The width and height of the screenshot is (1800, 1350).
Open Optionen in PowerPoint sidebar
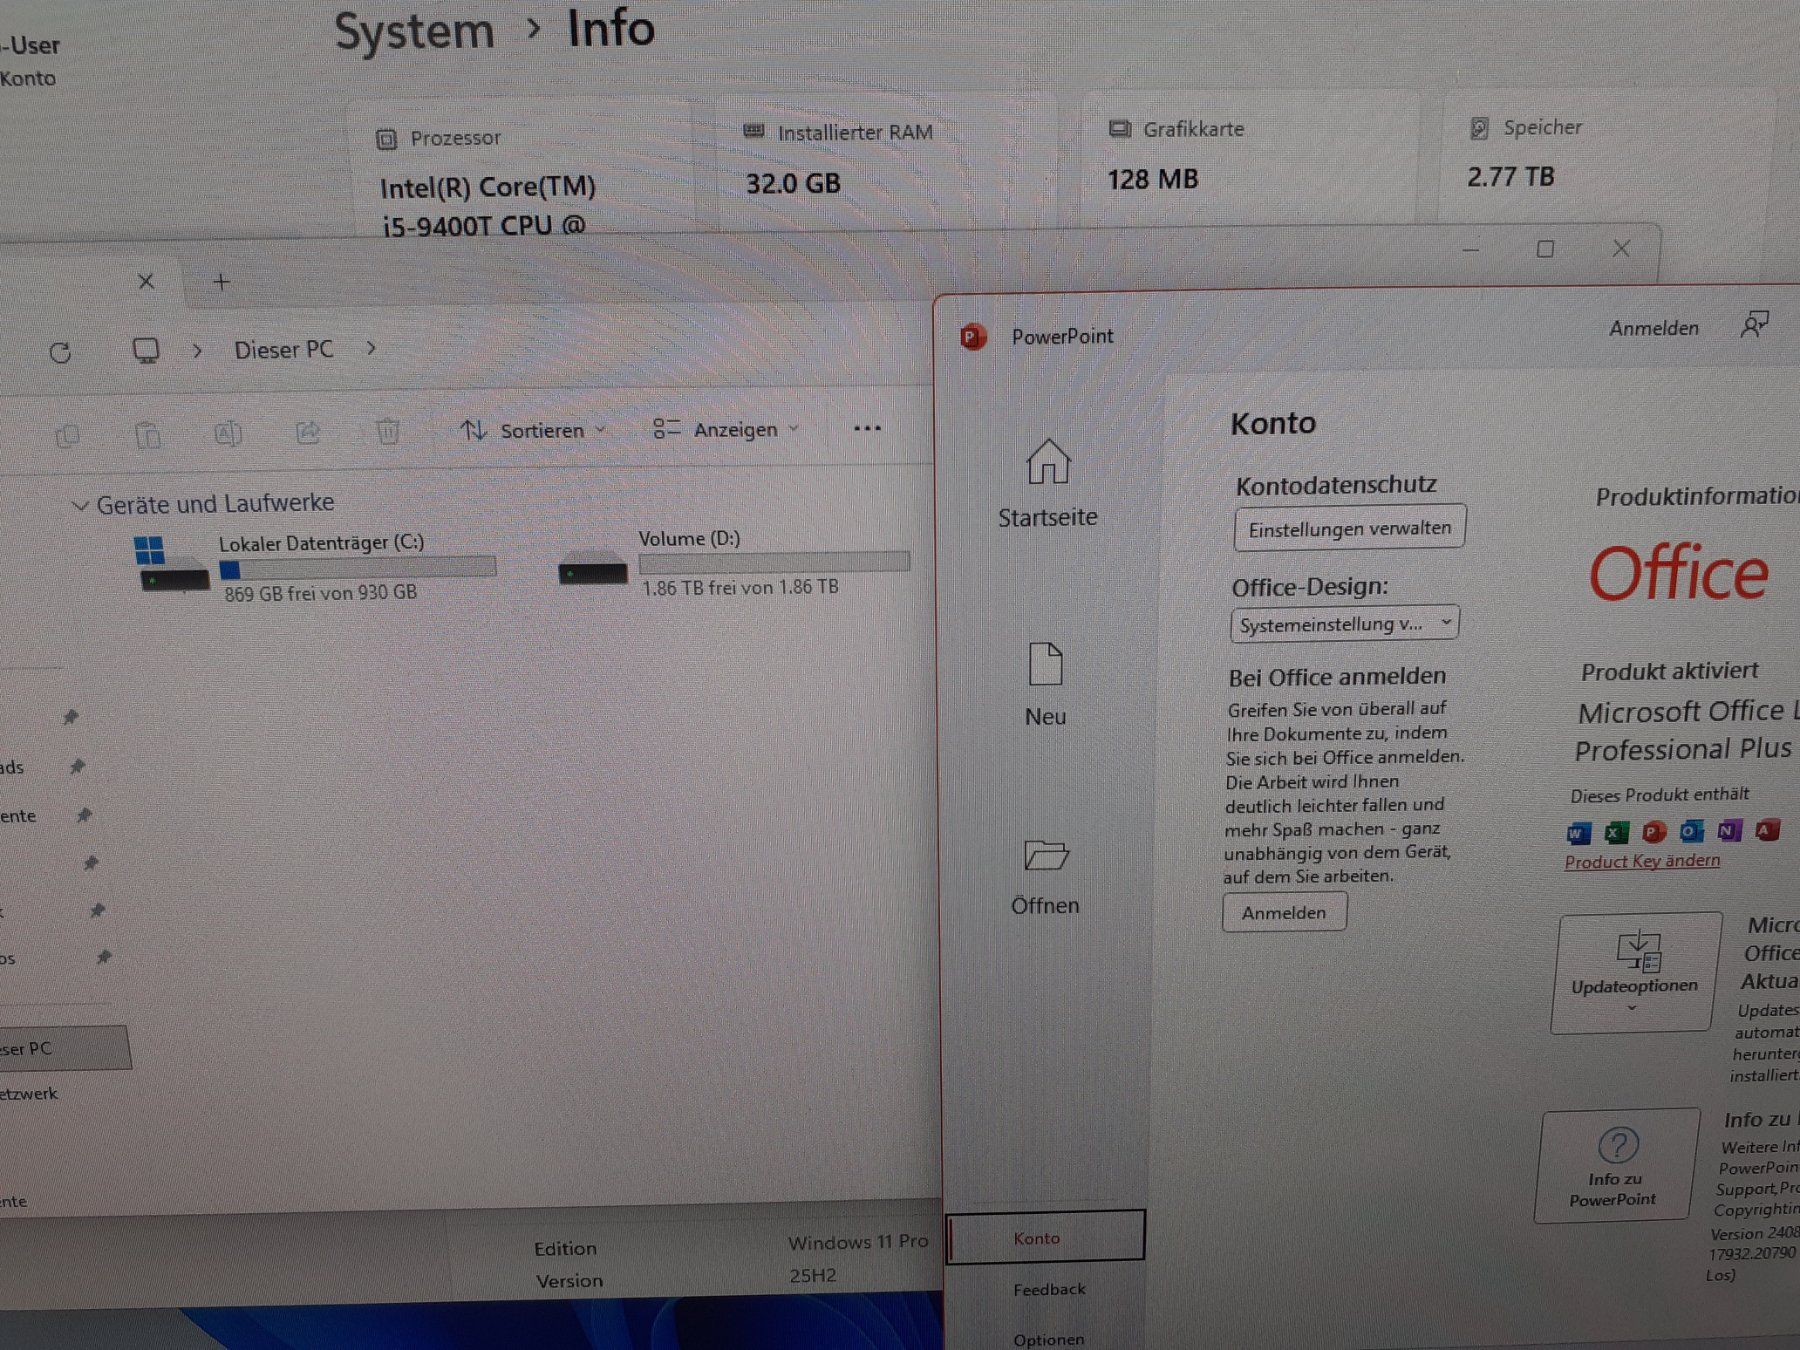pos(1048,1339)
